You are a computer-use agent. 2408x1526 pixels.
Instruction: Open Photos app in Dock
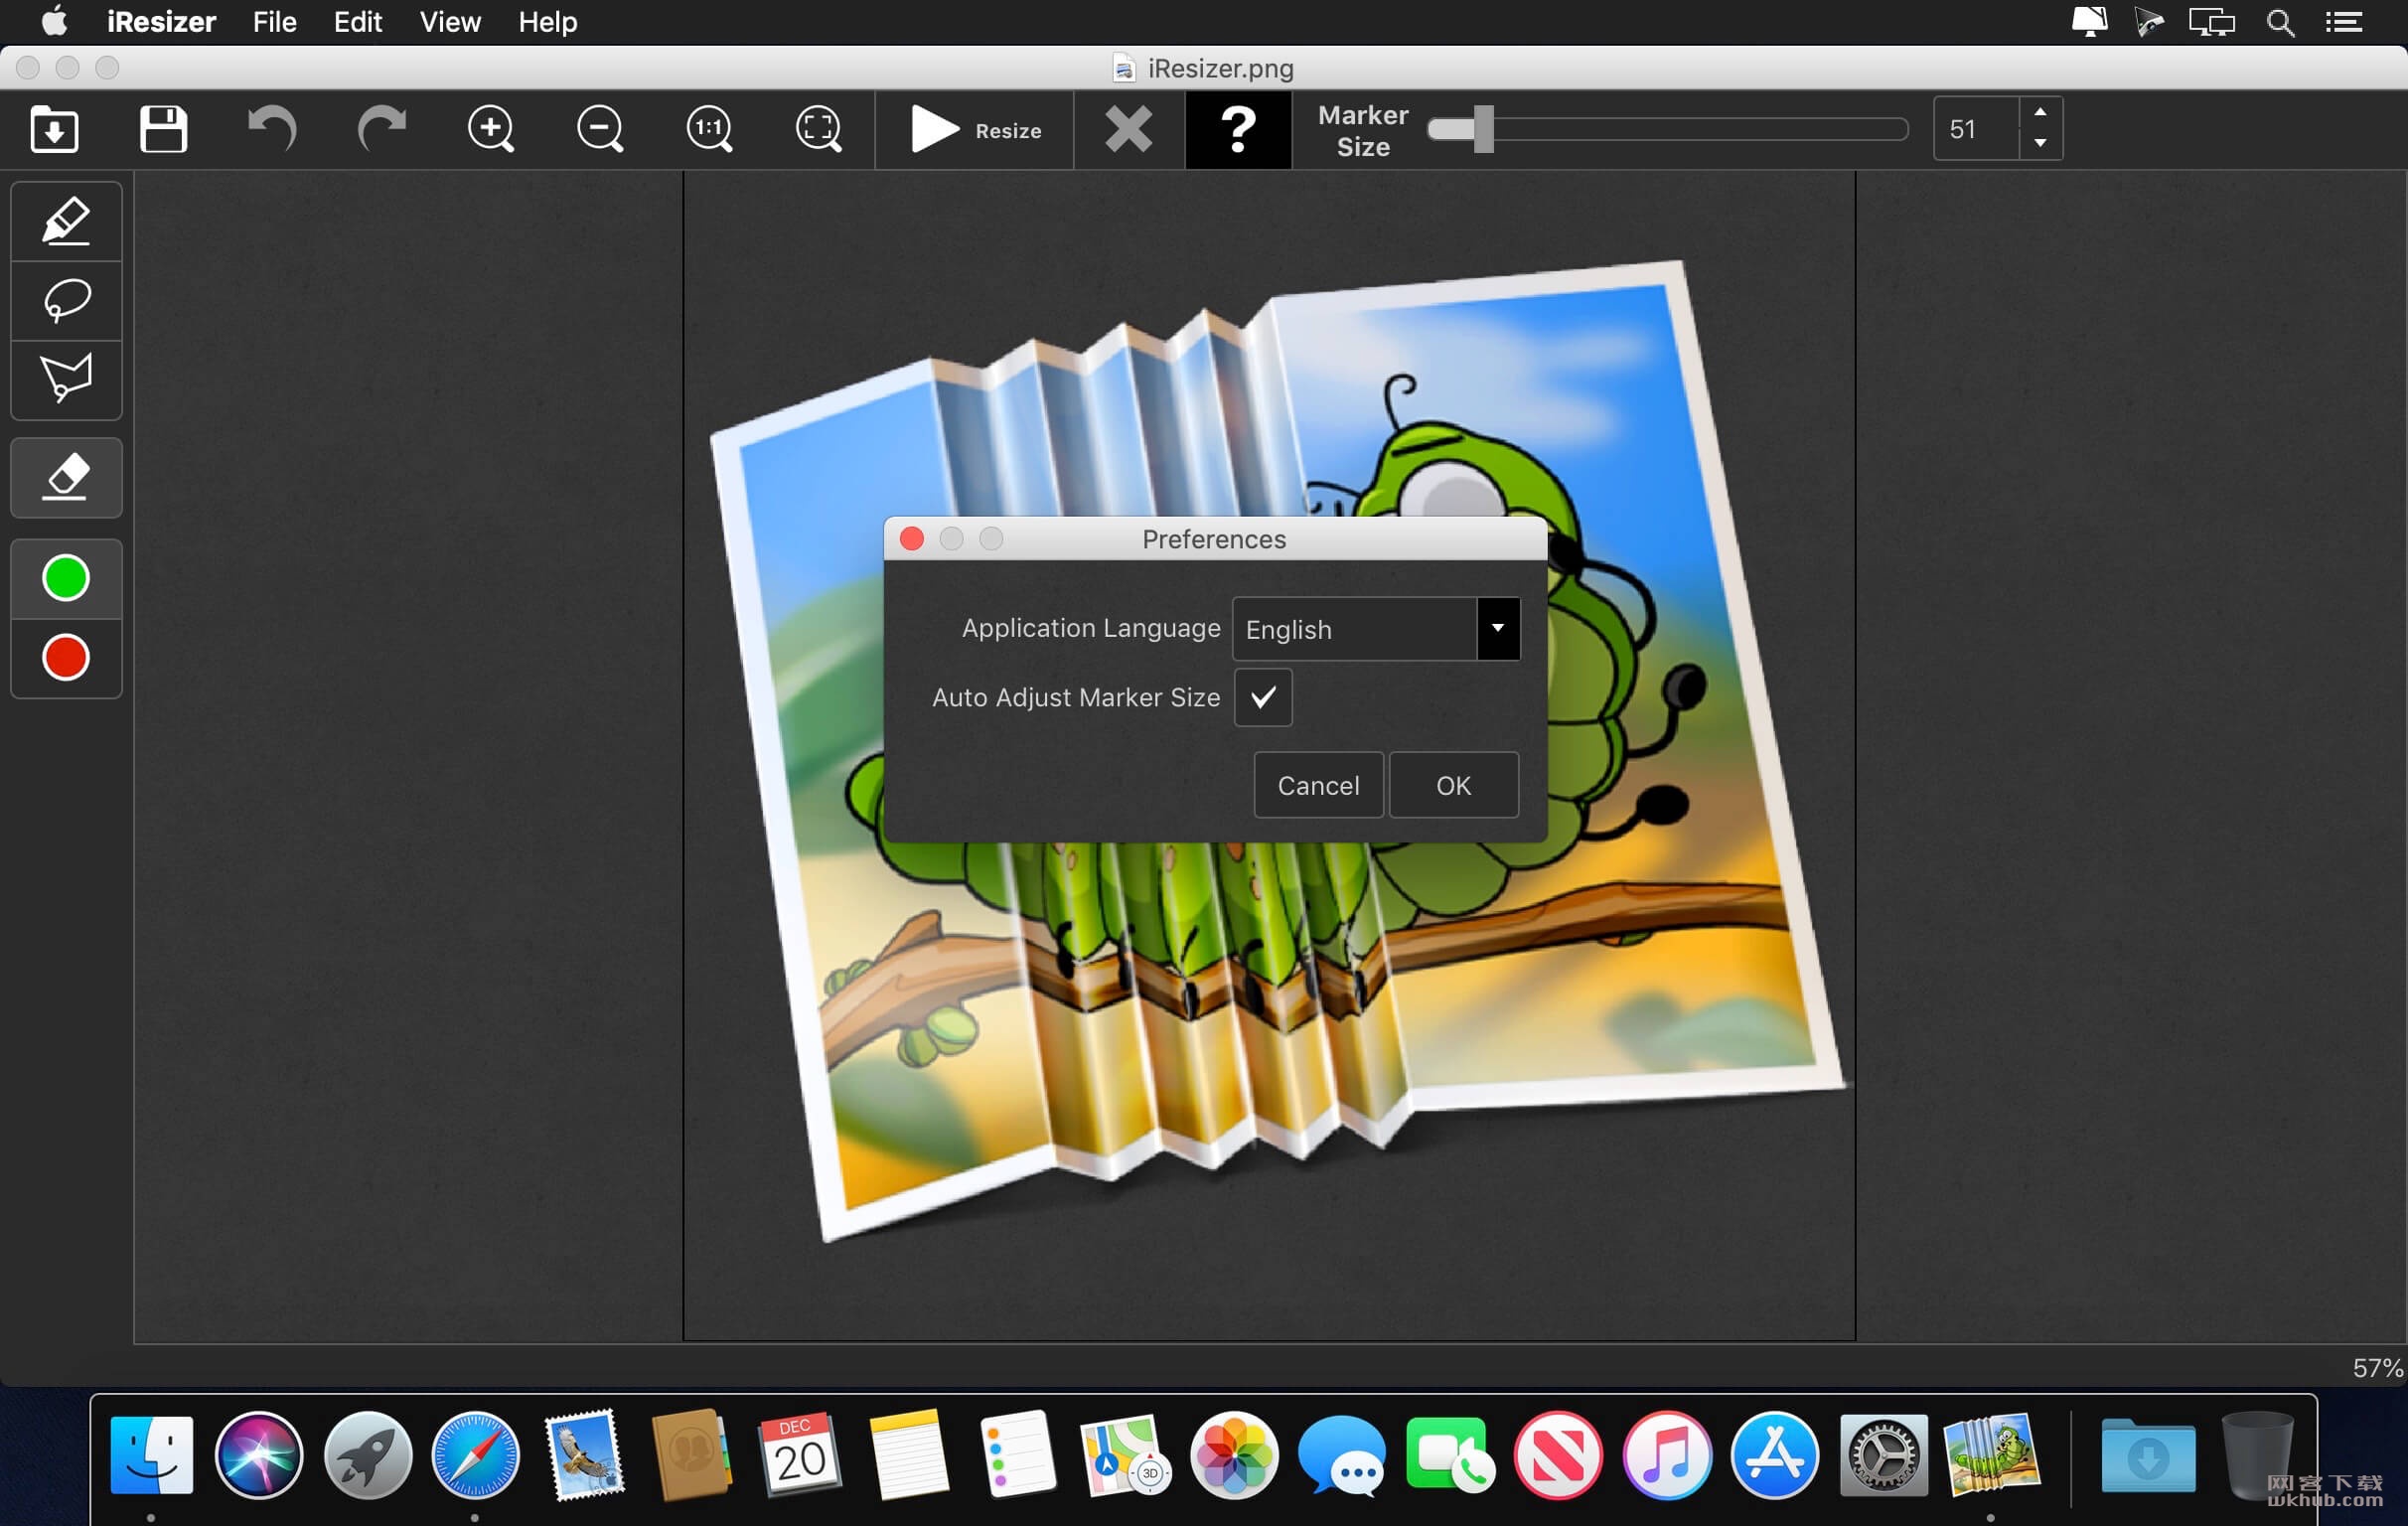pos(1234,1456)
